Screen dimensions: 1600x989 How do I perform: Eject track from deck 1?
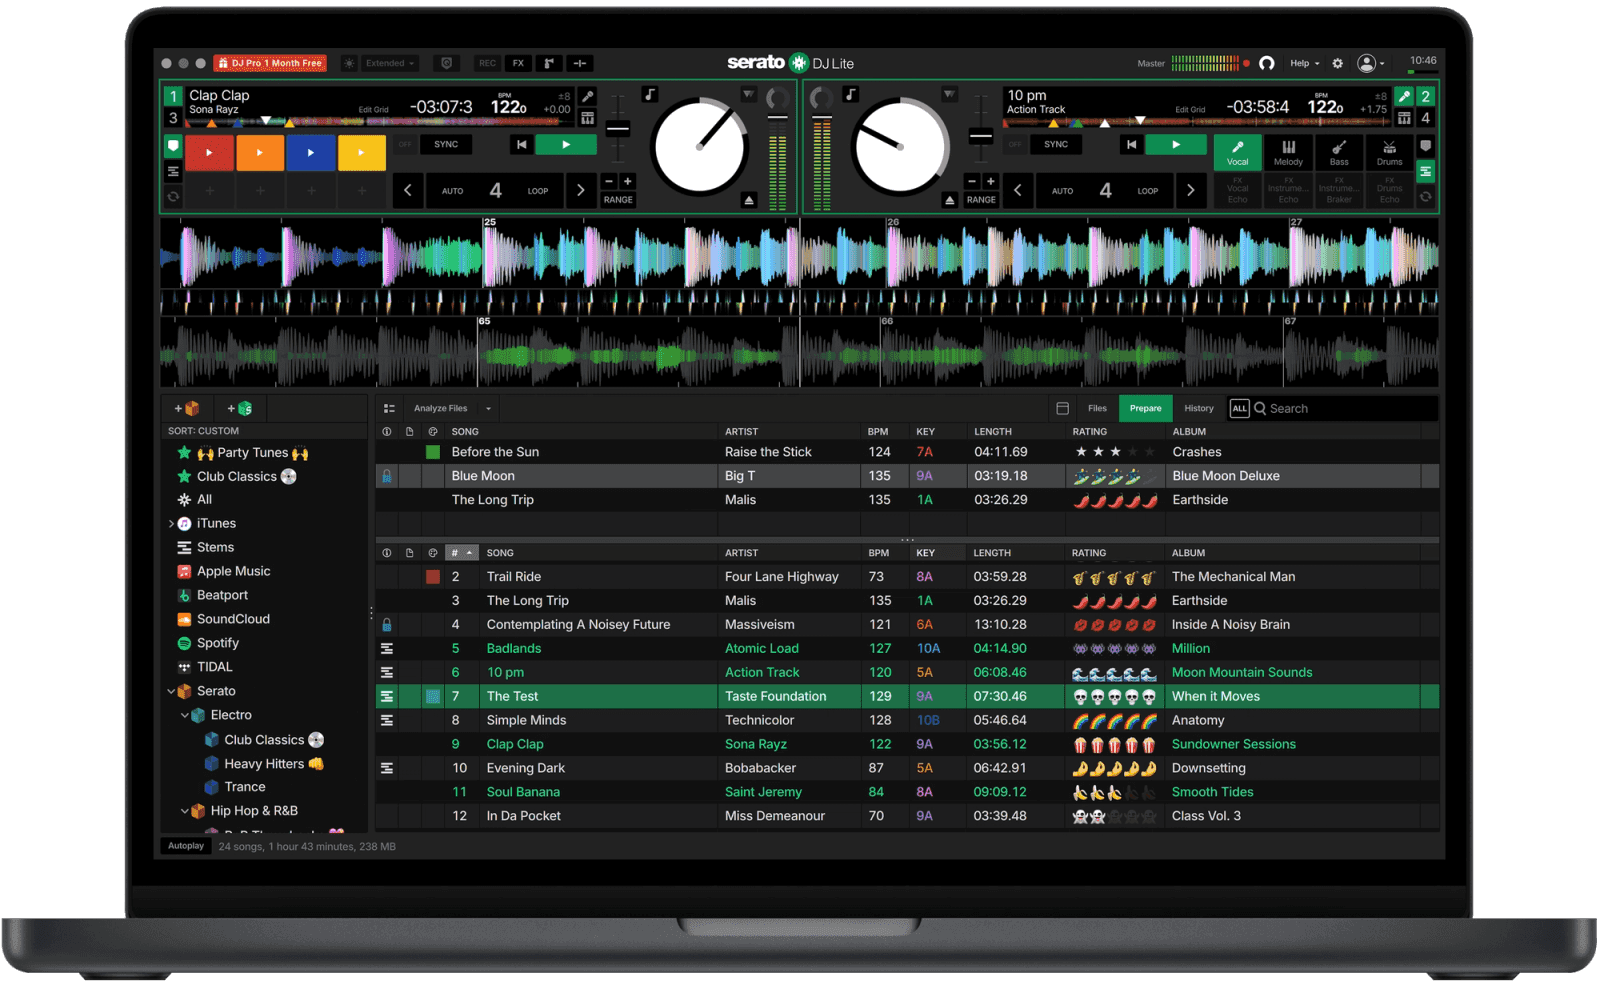pyautogui.click(x=749, y=200)
